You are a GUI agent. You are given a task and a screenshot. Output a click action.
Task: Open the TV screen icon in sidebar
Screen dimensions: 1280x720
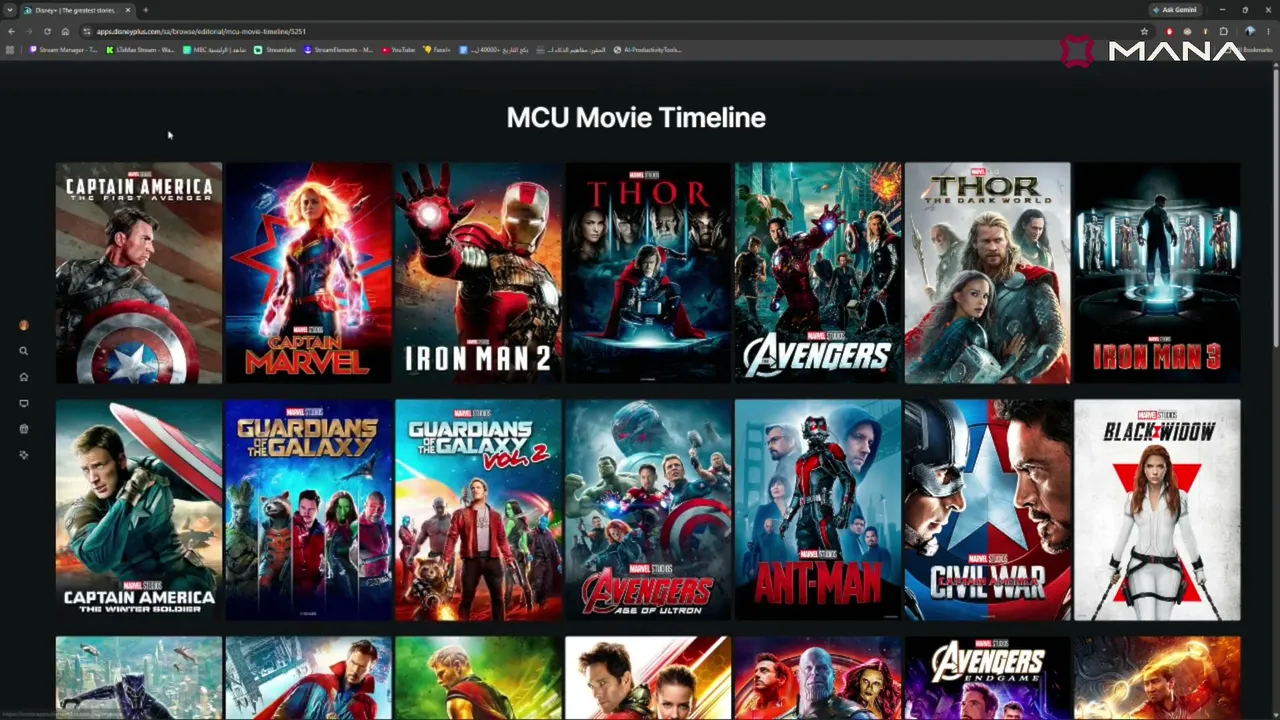[23, 403]
